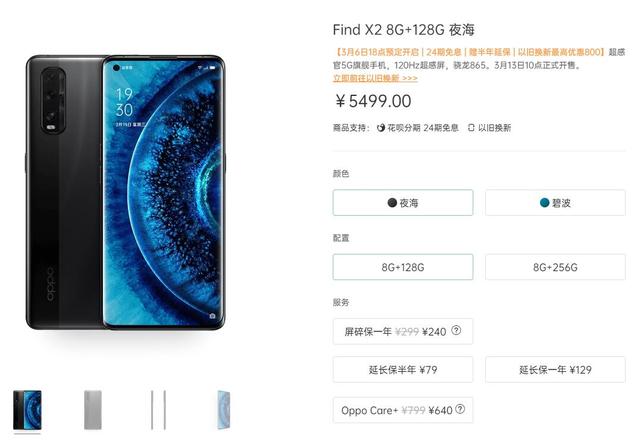The height and width of the screenshot is (441, 640).
Task: Click the 花呗分期 installment icon
Action: click(x=381, y=128)
